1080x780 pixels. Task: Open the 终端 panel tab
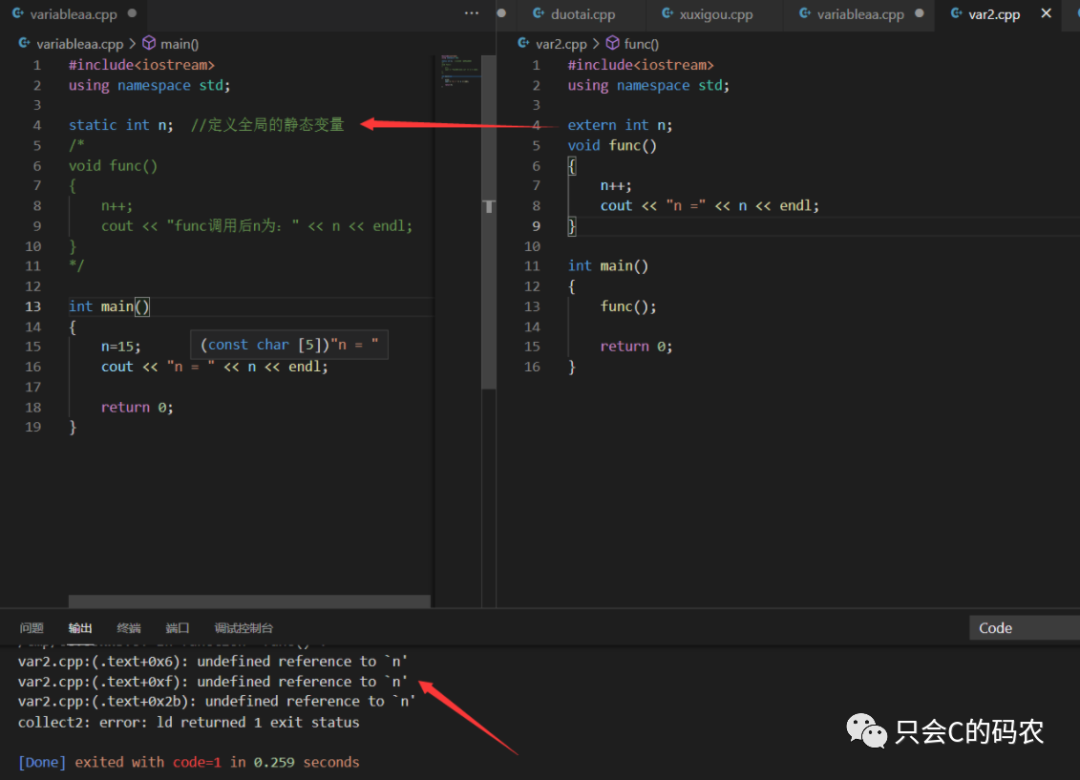[x=129, y=628]
